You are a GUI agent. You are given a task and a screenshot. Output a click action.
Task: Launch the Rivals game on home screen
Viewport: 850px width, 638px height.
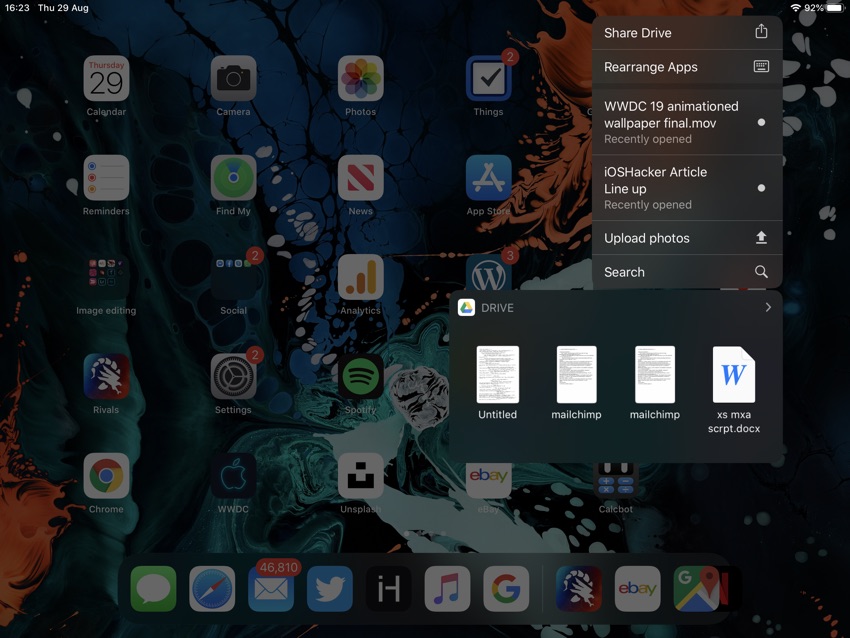pyautogui.click(x=106, y=377)
